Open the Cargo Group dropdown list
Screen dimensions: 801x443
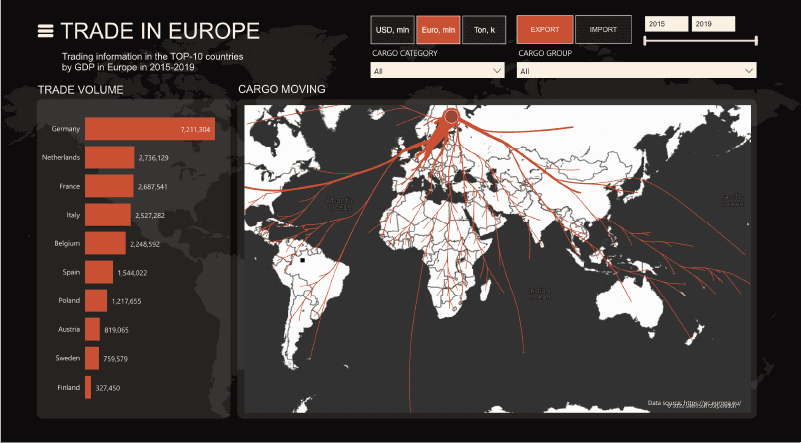click(x=637, y=71)
